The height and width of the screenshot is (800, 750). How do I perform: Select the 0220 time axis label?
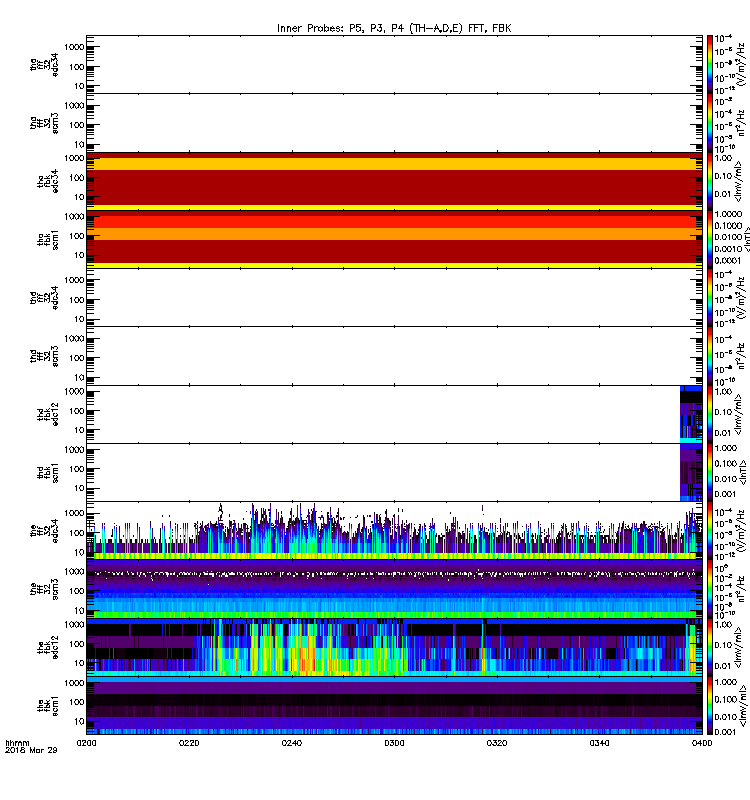pyautogui.click(x=189, y=743)
